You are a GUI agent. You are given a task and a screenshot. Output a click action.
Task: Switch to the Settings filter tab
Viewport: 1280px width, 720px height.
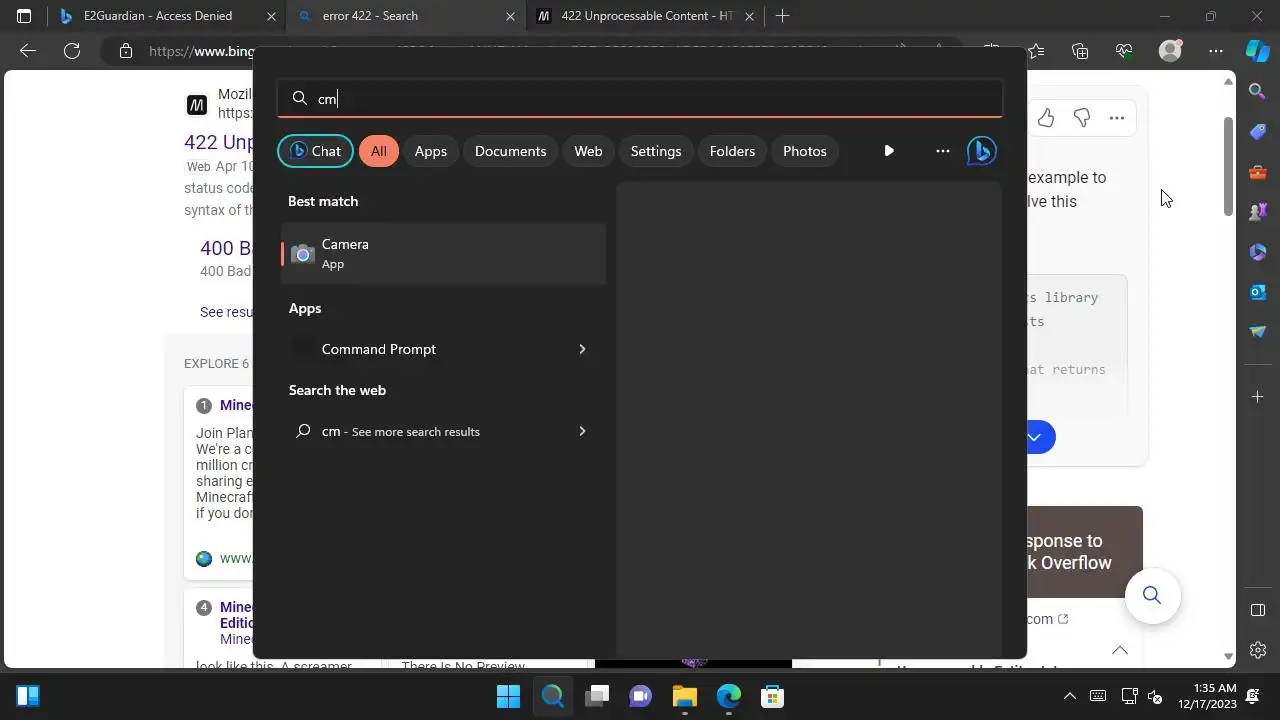point(656,151)
